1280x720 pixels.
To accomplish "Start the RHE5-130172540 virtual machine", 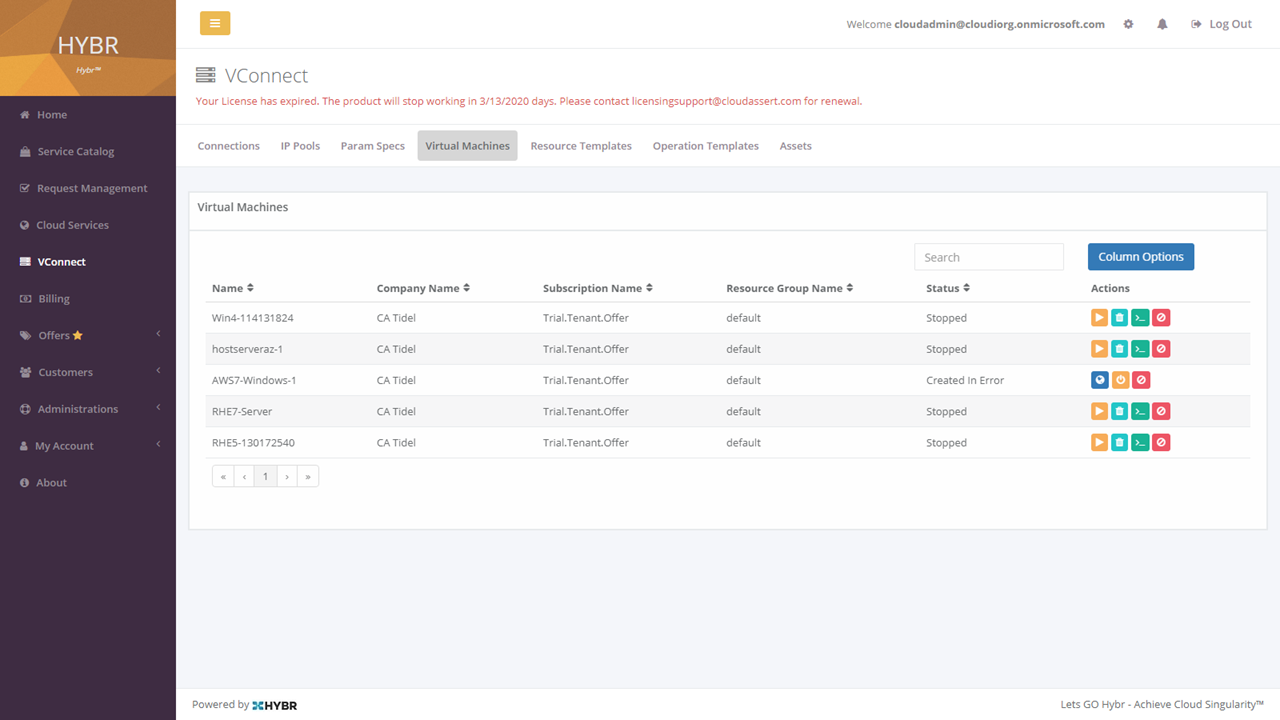I will point(1099,442).
